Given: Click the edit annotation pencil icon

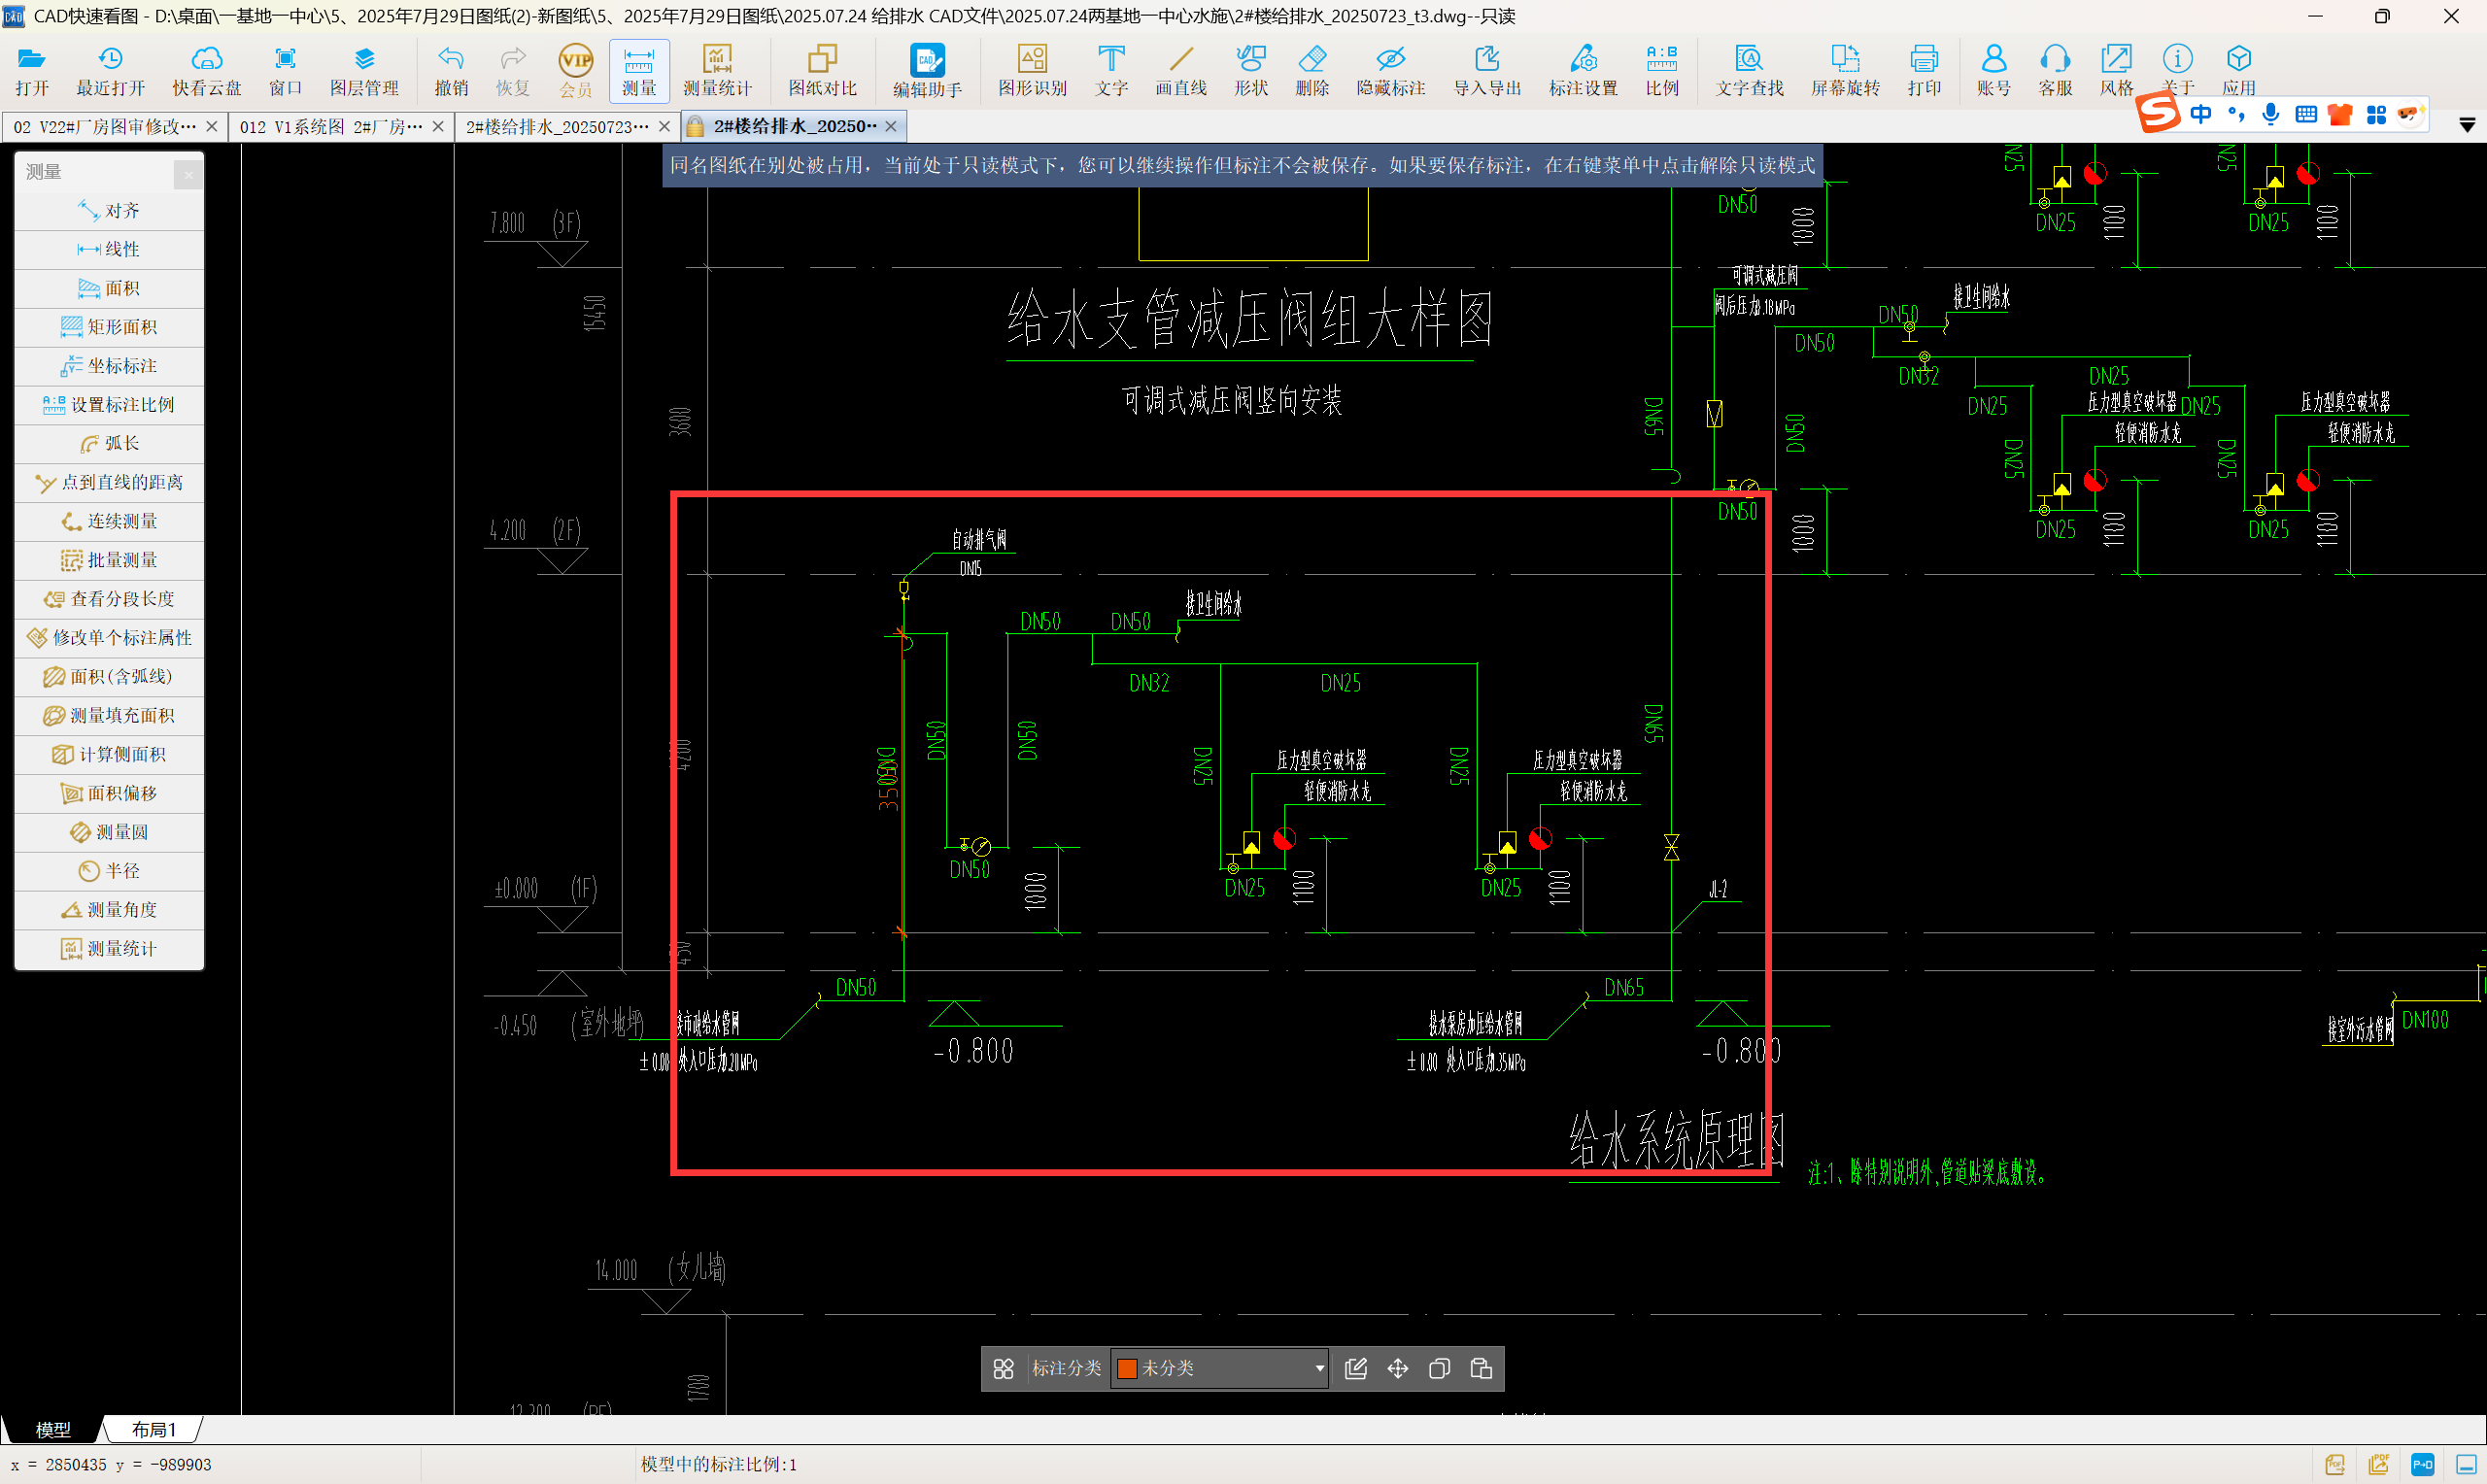Looking at the screenshot, I should coord(1356,1368).
